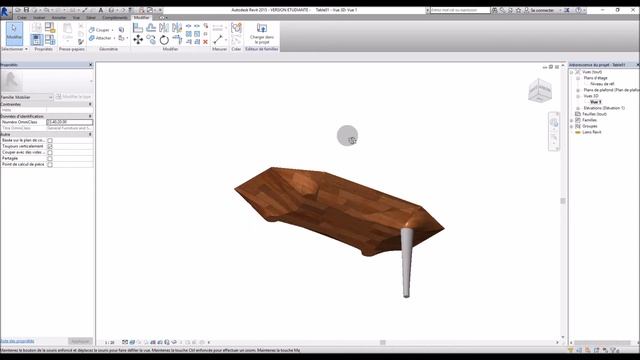Click the red X delete icon

(x=205, y=42)
